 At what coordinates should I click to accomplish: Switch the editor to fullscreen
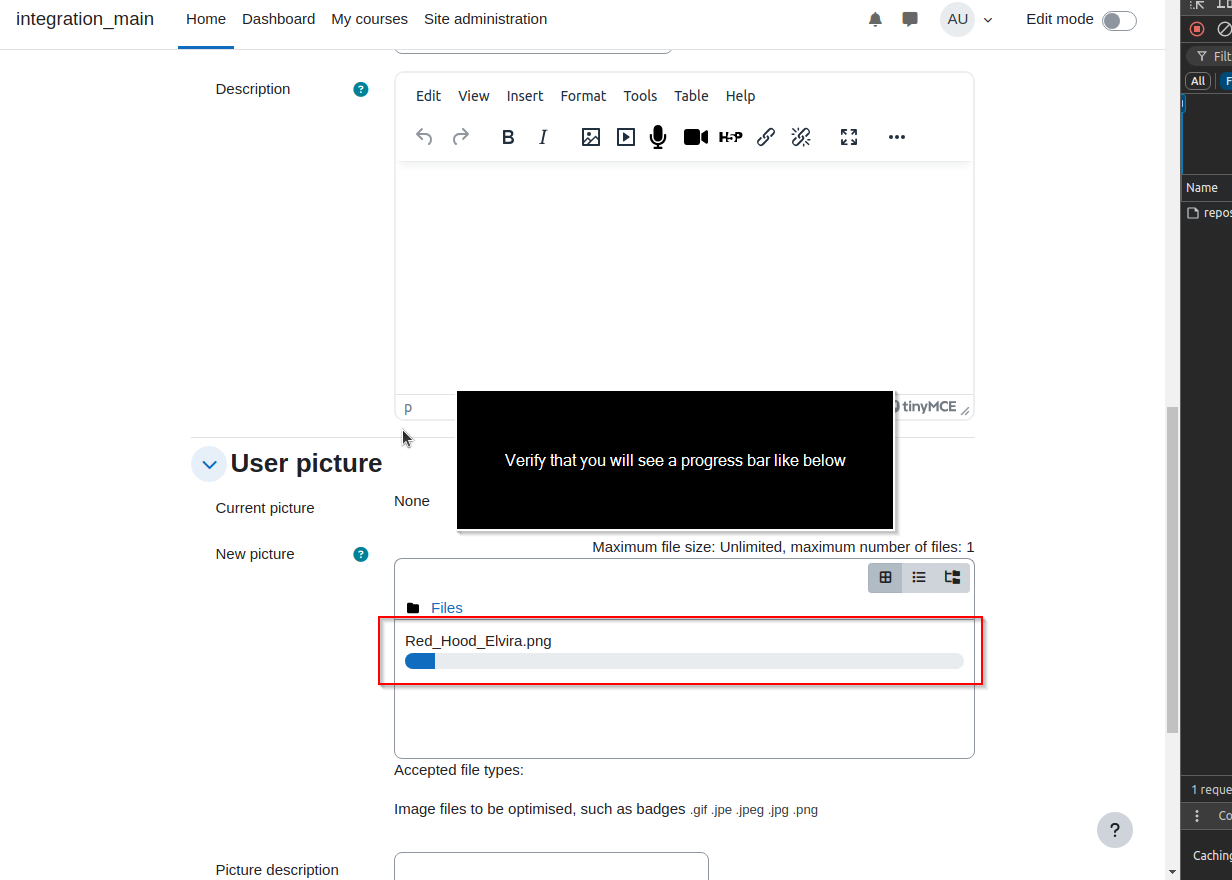pyautogui.click(x=849, y=137)
